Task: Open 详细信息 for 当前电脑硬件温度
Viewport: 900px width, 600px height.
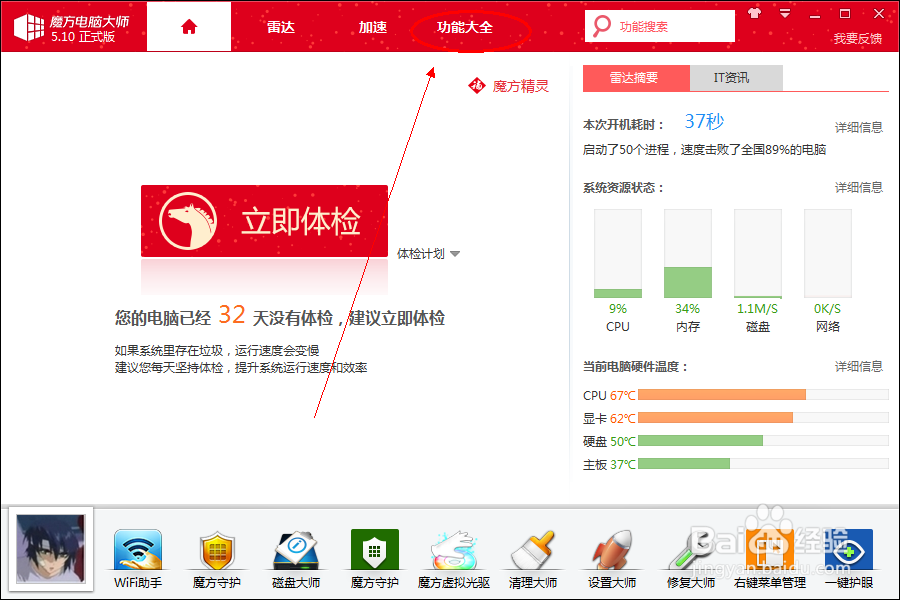Action: click(859, 366)
